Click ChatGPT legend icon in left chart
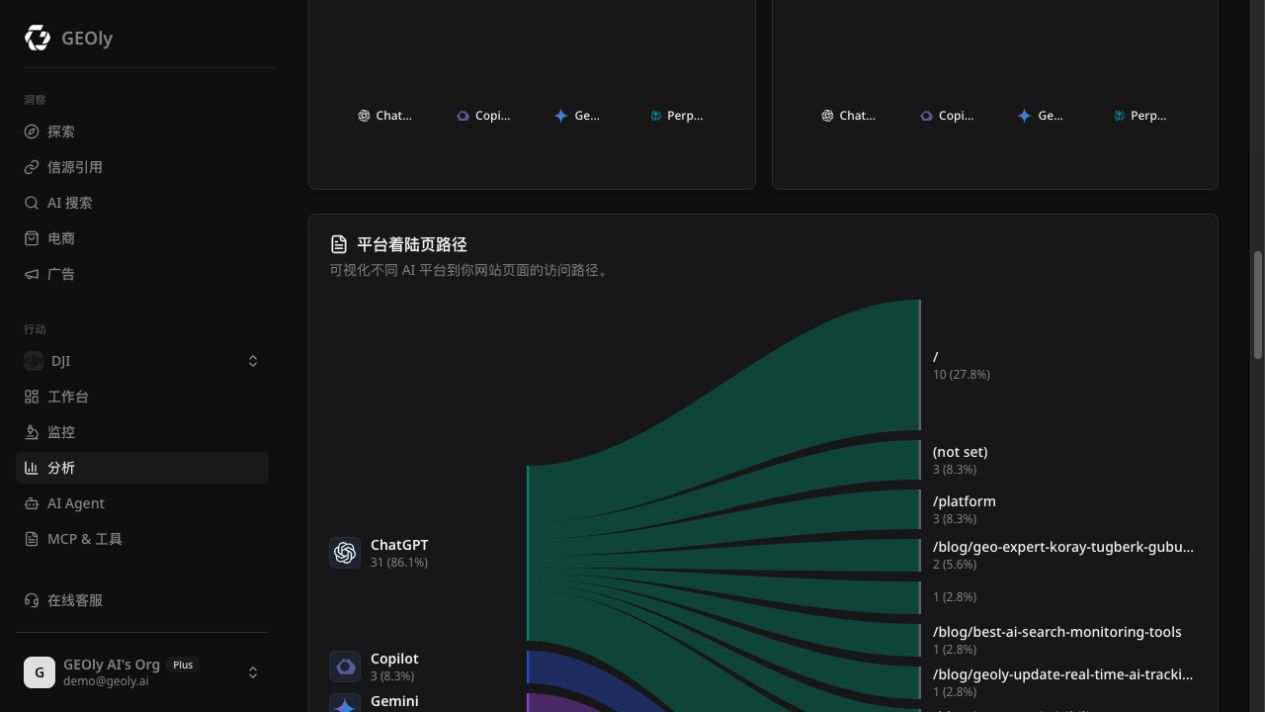This screenshot has width=1265, height=712. pyautogui.click(x=364, y=116)
